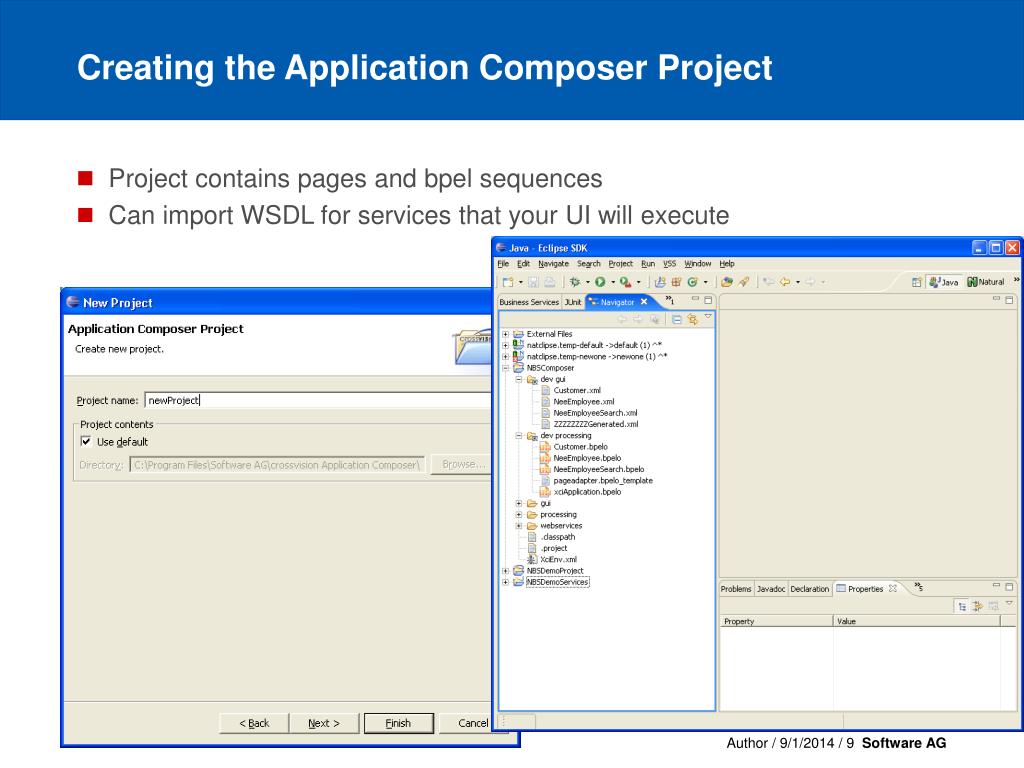Toggle Show Categories in Properties view
The width and height of the screenshot is (1024, 768).
click(962, 607)
